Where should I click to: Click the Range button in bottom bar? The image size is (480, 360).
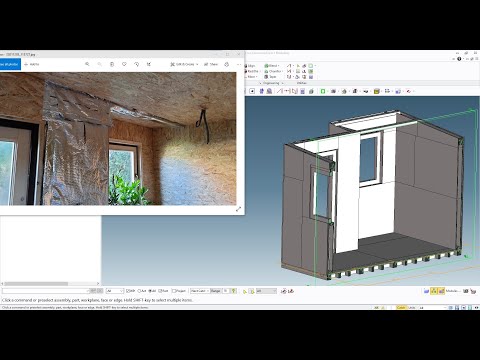tap(216, 291)
